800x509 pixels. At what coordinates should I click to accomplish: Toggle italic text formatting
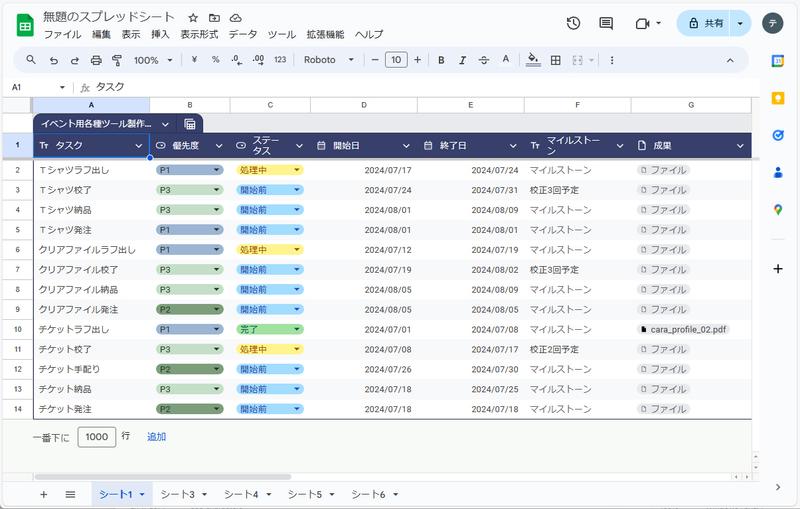[462, 60]
